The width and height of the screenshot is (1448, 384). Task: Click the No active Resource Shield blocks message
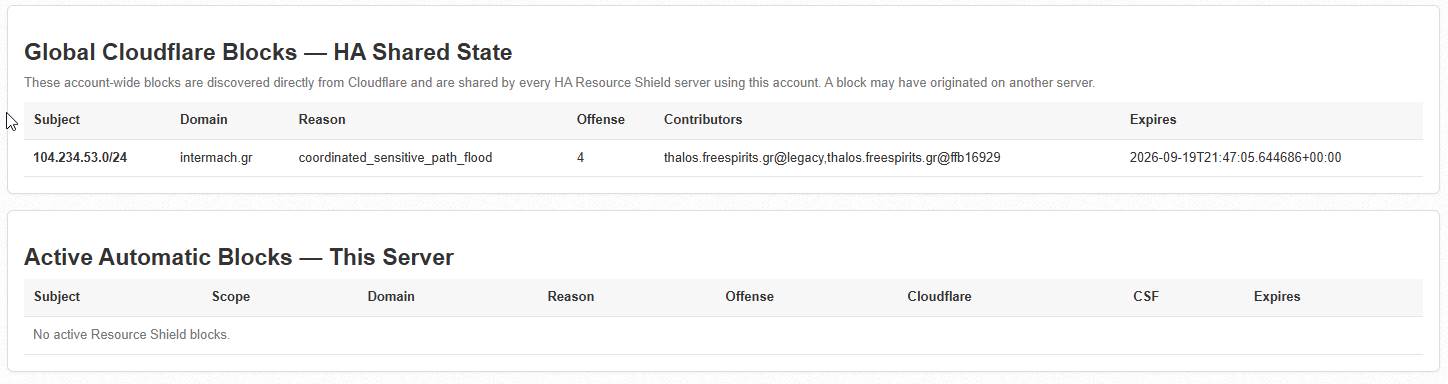tap(132, 335)
